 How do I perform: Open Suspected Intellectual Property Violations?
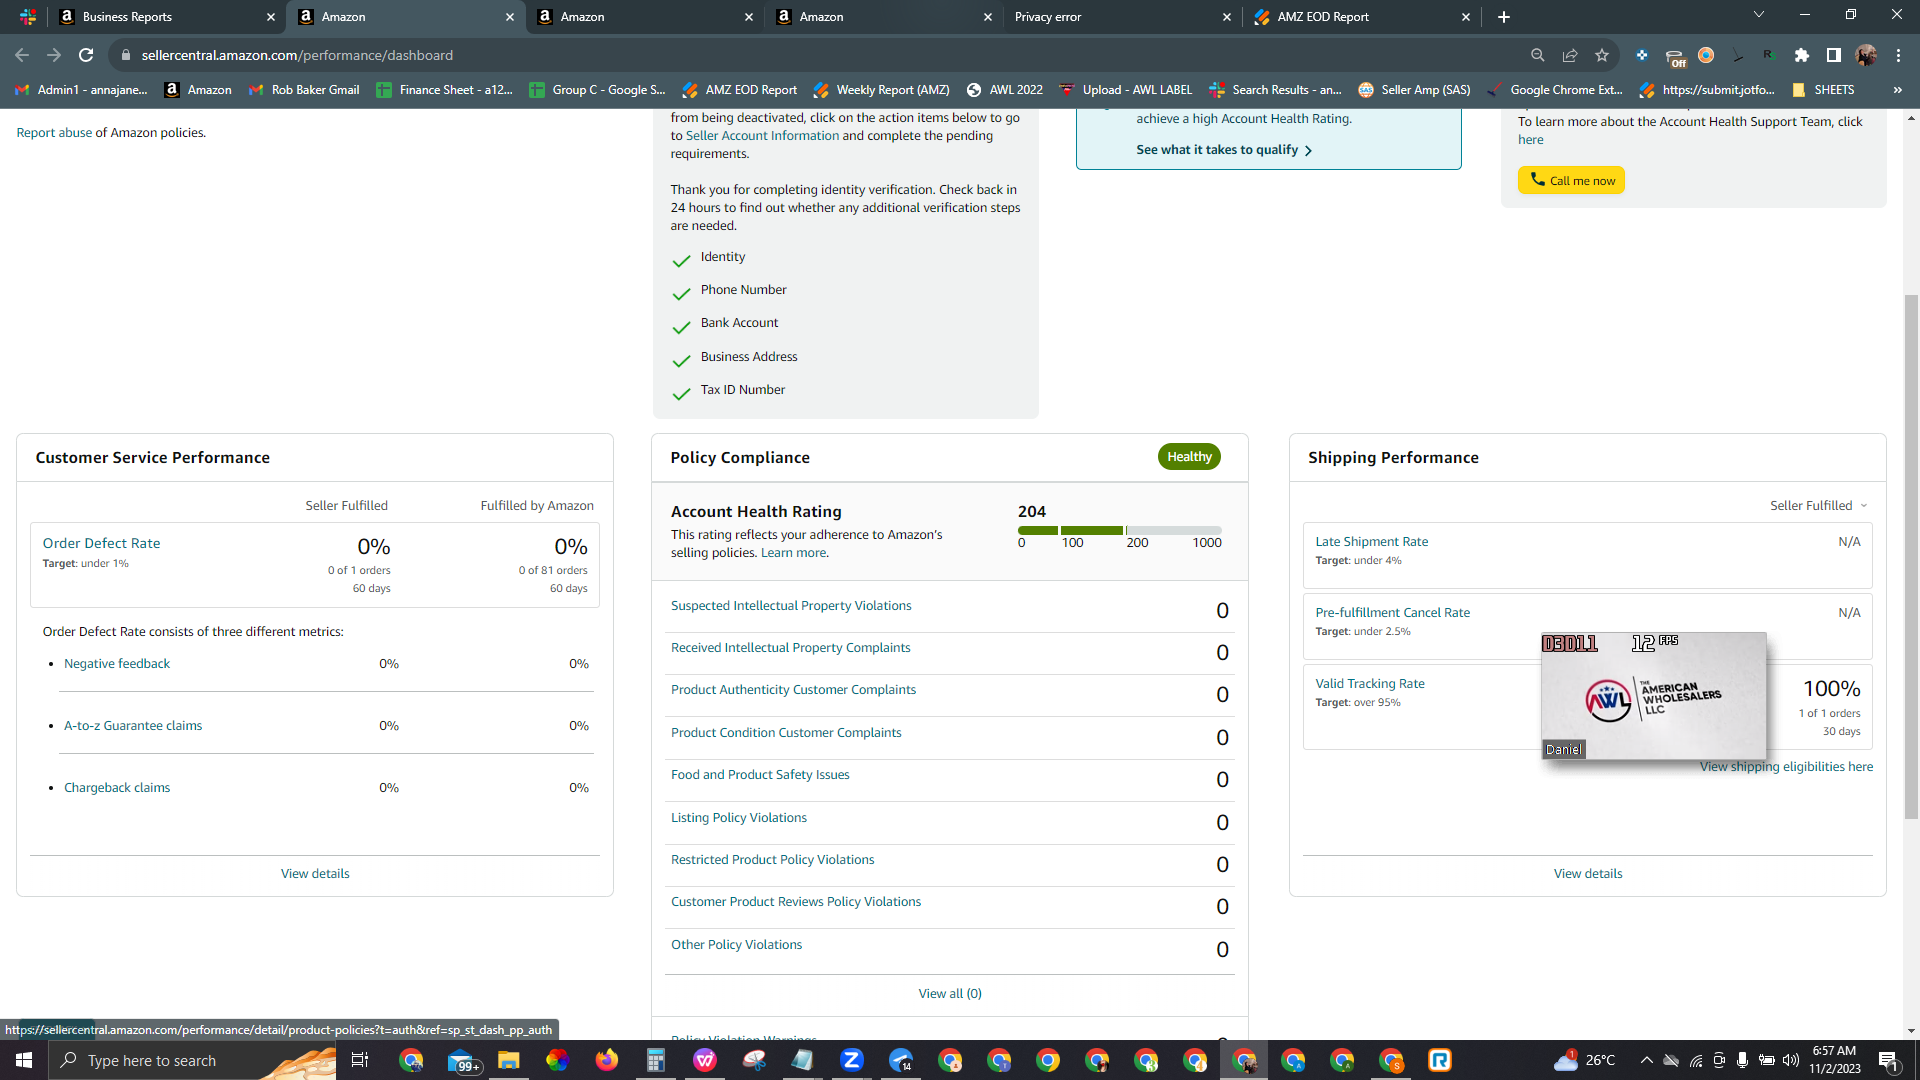791,606
